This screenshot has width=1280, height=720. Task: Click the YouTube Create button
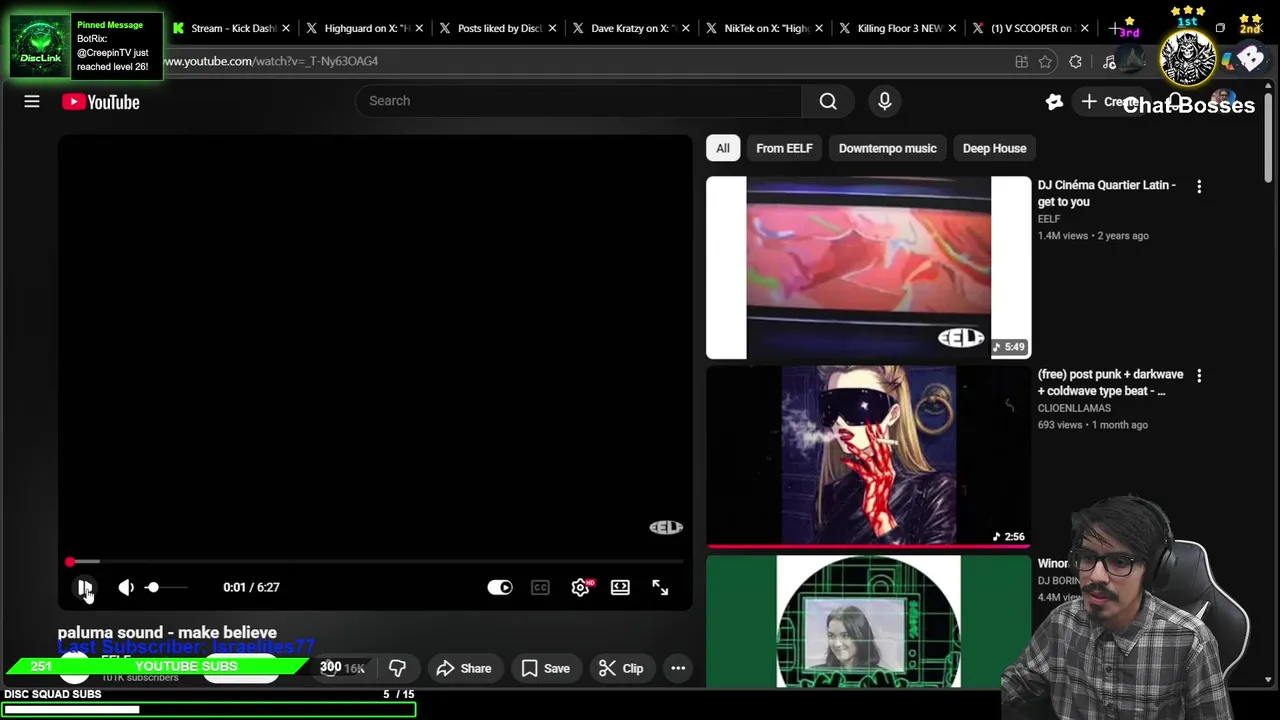tap(1112, 102)
